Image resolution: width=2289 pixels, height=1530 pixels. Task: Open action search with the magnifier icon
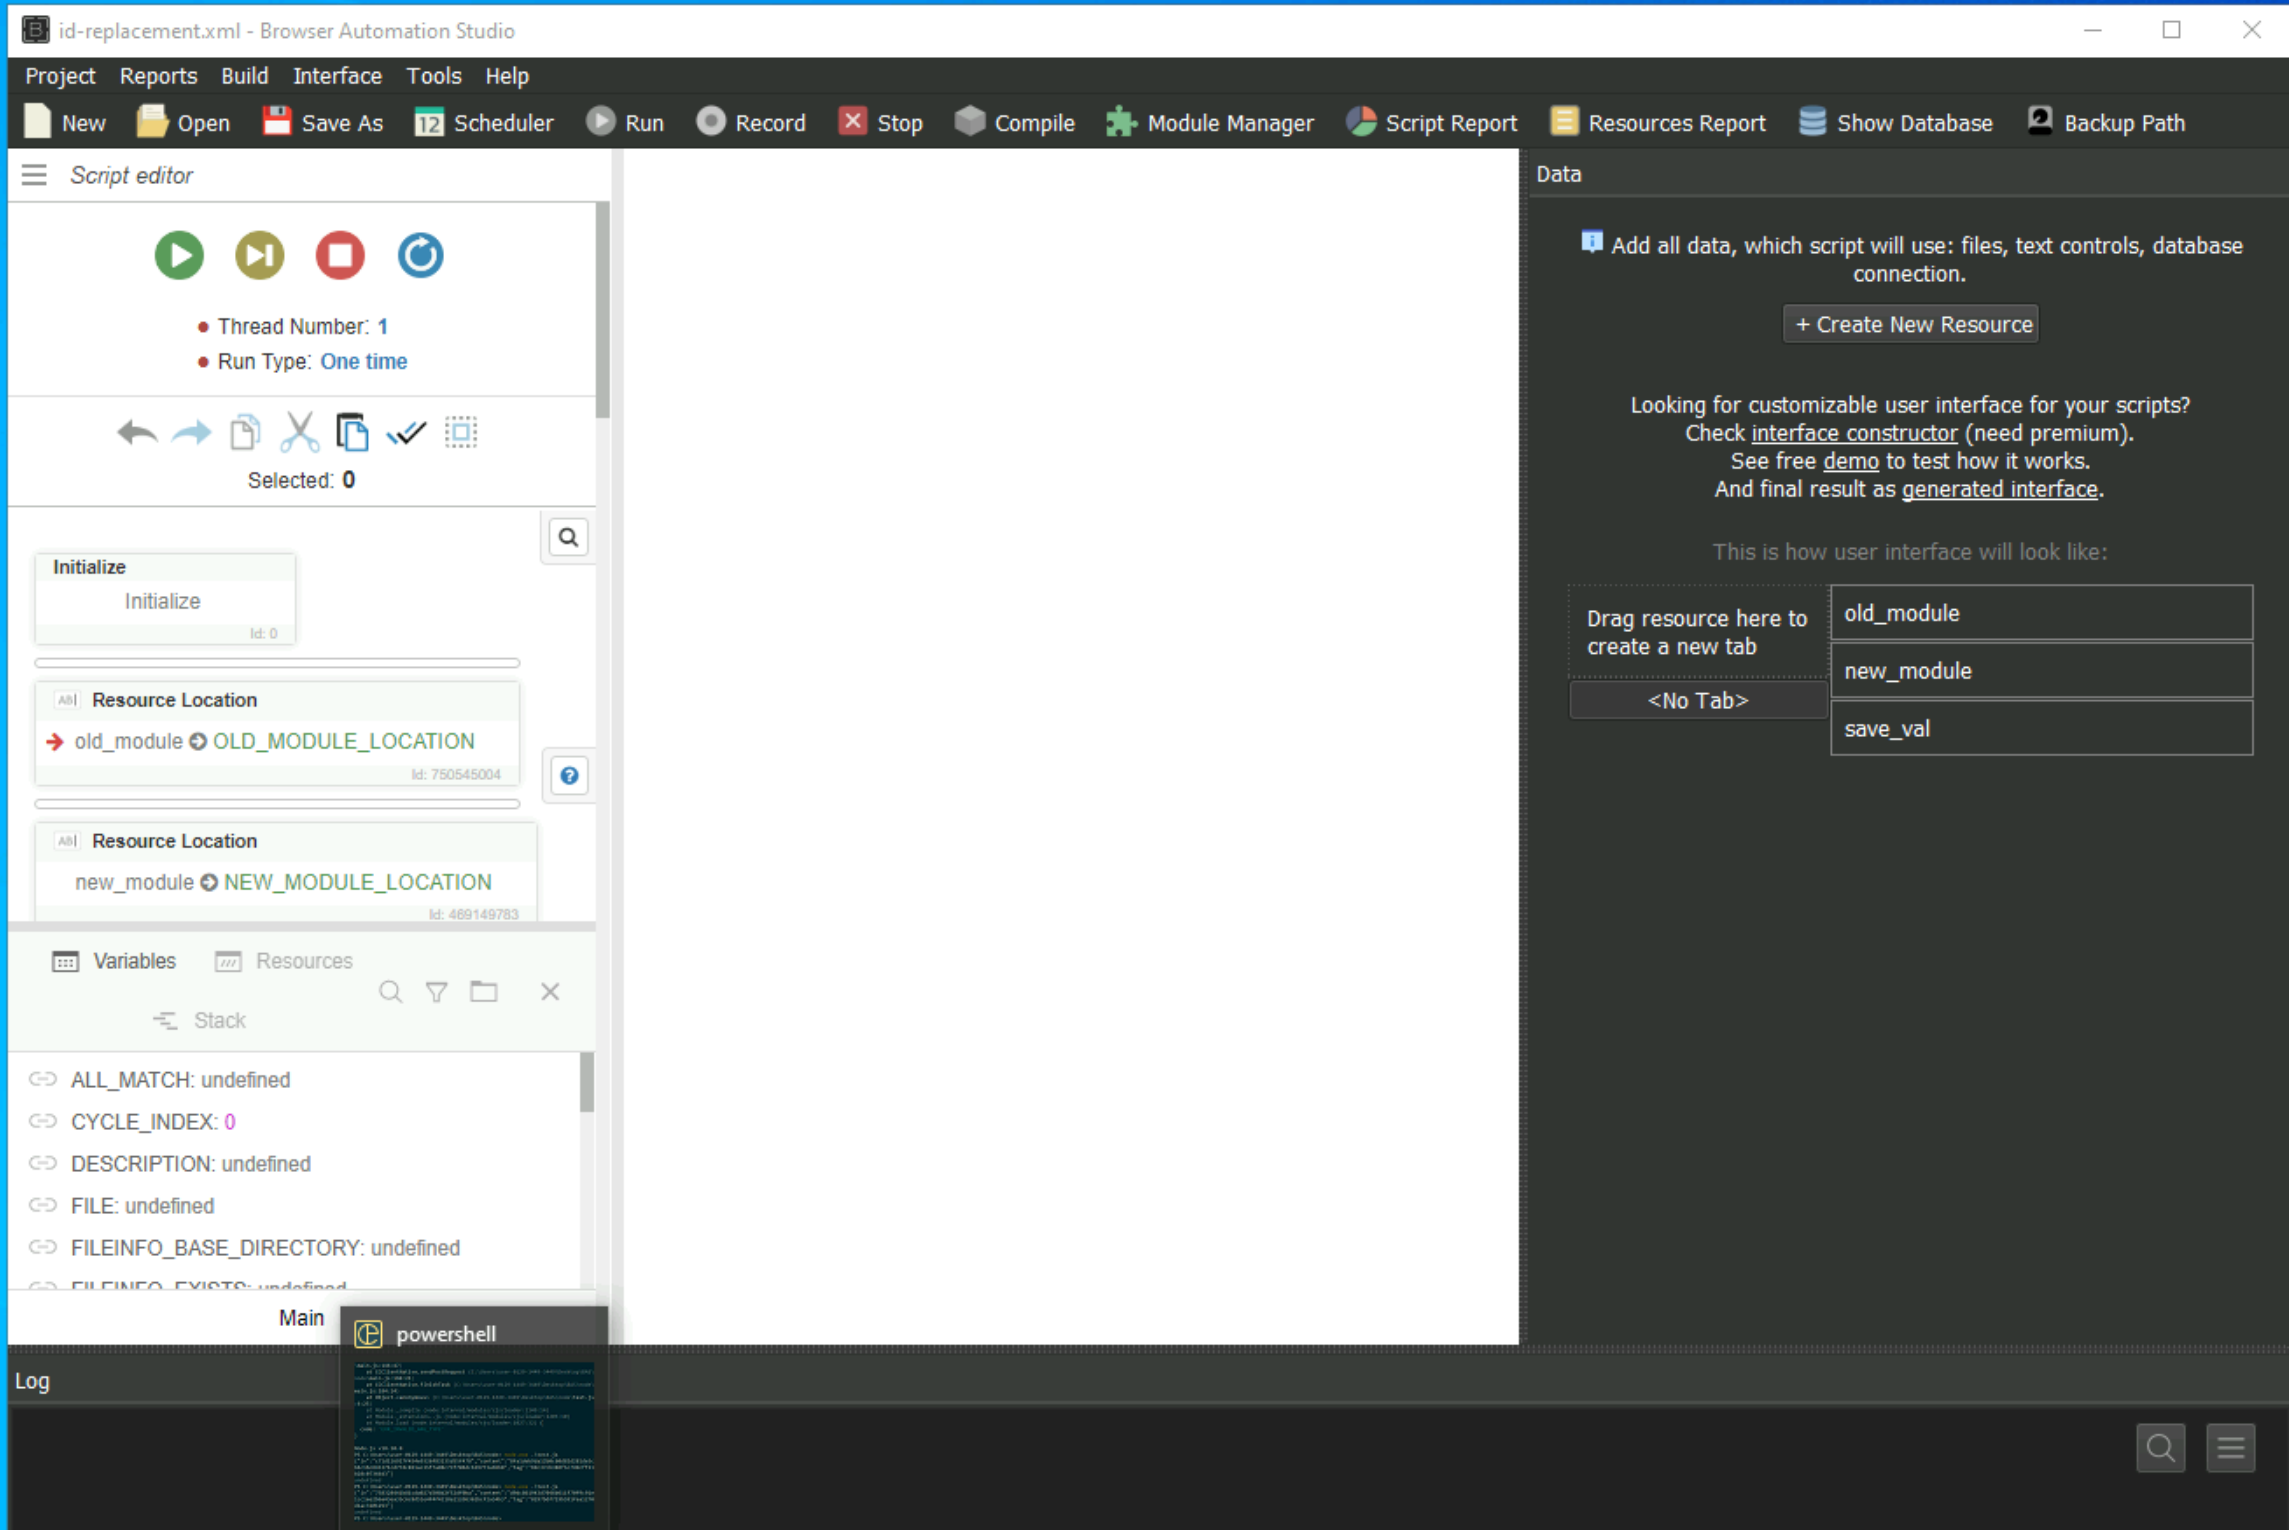click(x=567, y=537)
